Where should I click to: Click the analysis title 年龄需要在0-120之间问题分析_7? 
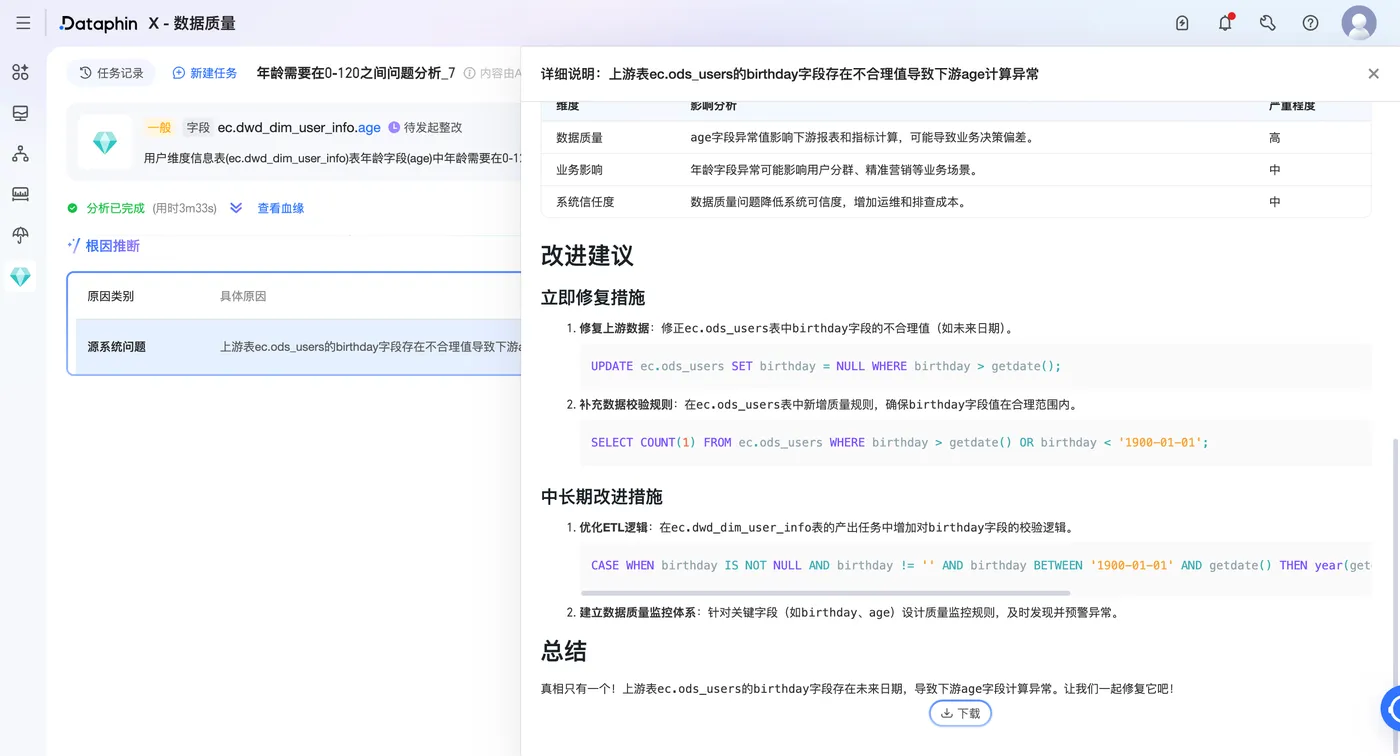pyautogui.click(x=356, y=73)
